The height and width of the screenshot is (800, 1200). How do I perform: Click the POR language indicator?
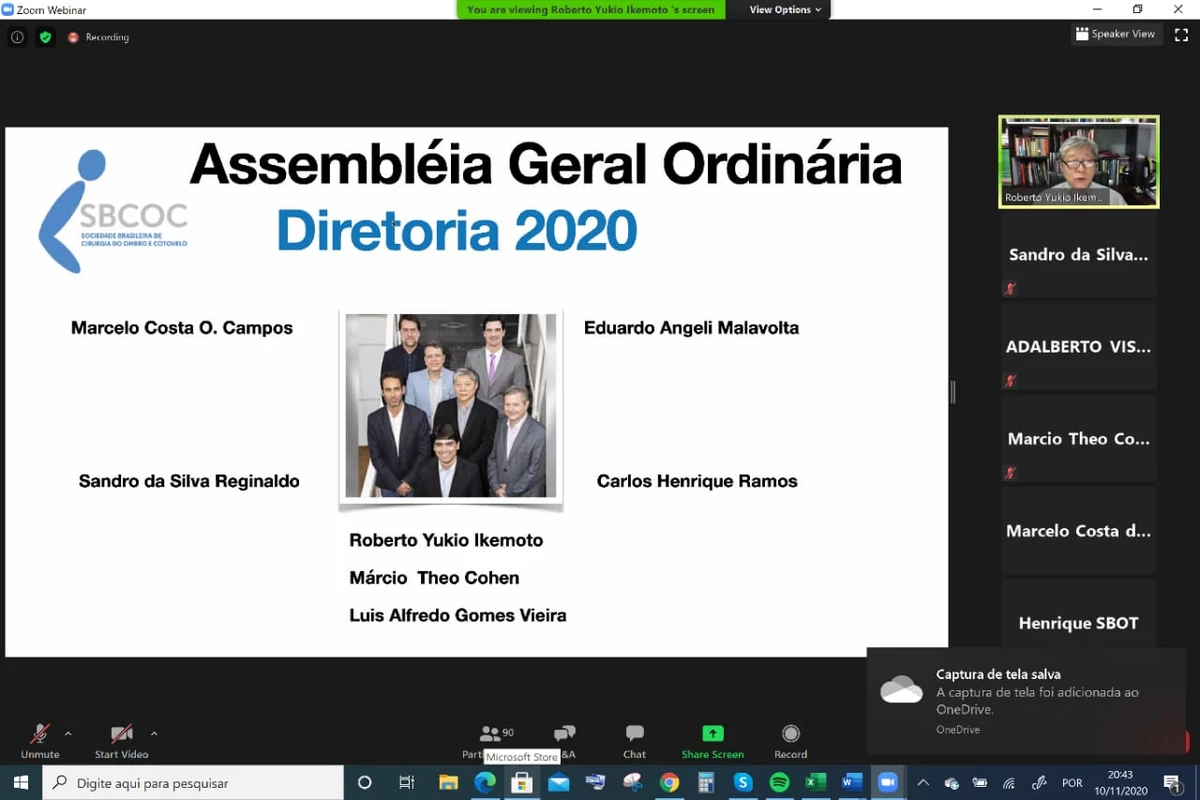click(1072, 783)
